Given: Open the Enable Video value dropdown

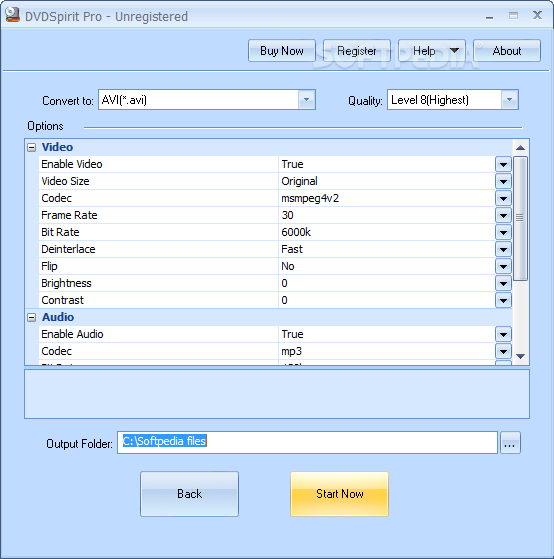Looking at the screenshot, I should [503, 164].
